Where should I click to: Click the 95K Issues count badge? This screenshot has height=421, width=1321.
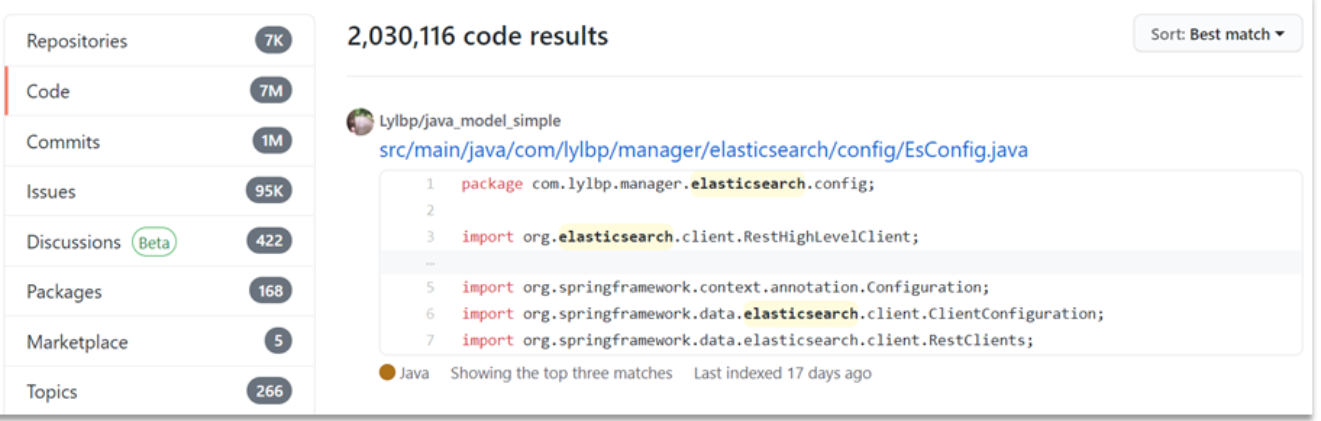[x=269, y=191]
